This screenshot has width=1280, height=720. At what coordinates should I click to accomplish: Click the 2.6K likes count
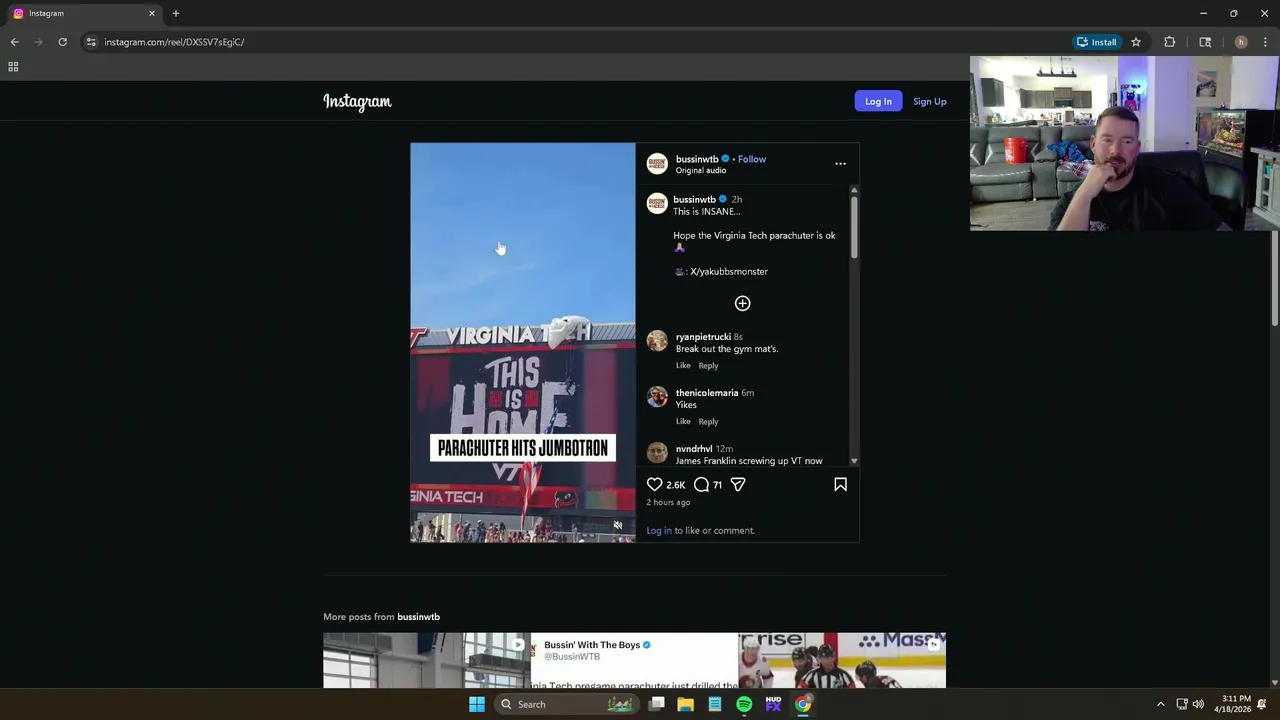click(x=676, y=485)
